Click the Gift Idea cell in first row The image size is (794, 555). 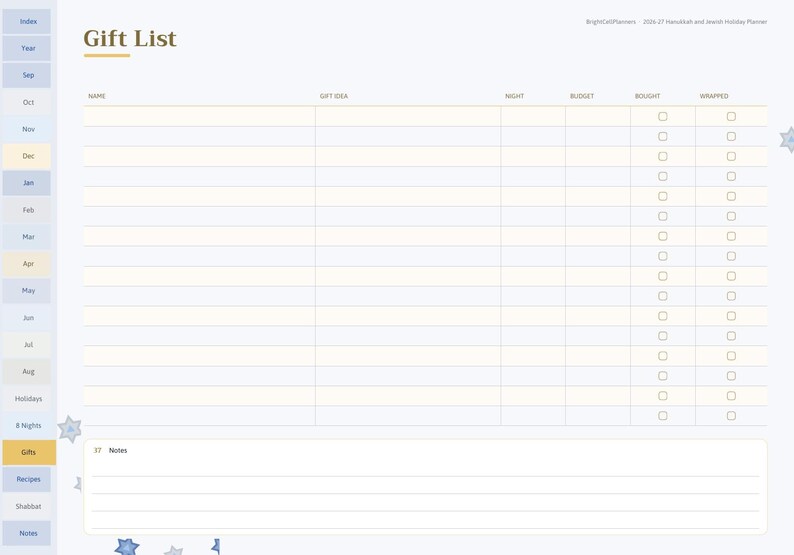(408, 116)
